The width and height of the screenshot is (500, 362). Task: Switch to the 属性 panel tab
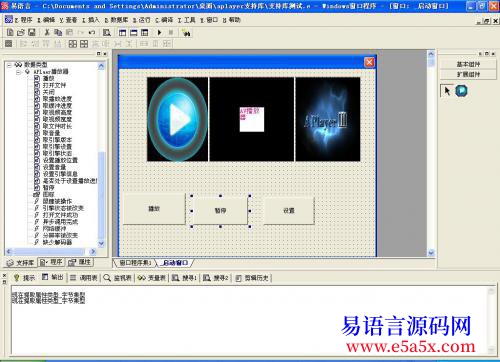(79, 262)
